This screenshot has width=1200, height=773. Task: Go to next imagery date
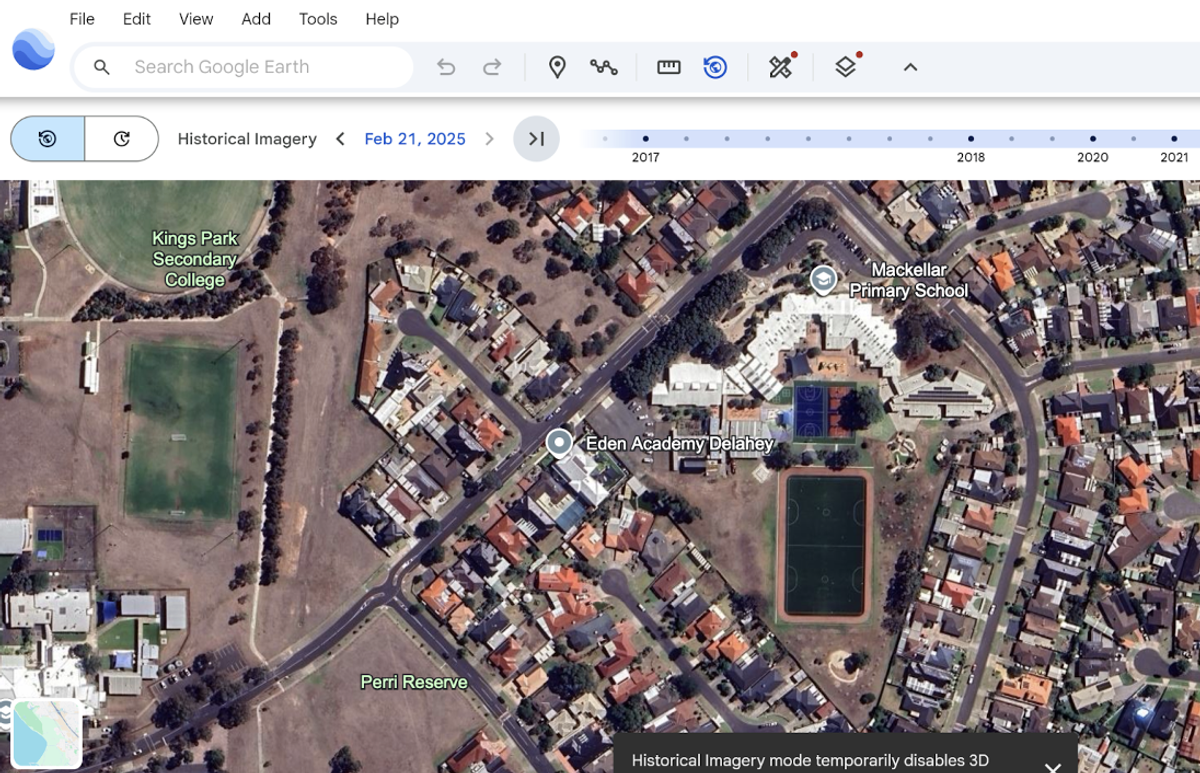pyautogui.click(x=489, y=139)
